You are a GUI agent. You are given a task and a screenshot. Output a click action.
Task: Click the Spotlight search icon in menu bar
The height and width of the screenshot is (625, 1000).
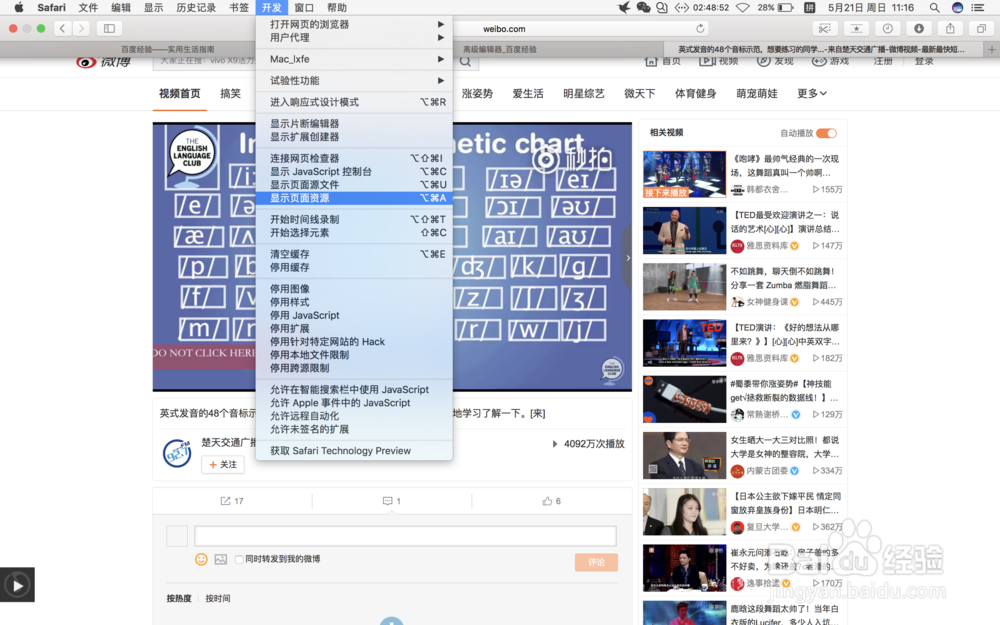934,8
